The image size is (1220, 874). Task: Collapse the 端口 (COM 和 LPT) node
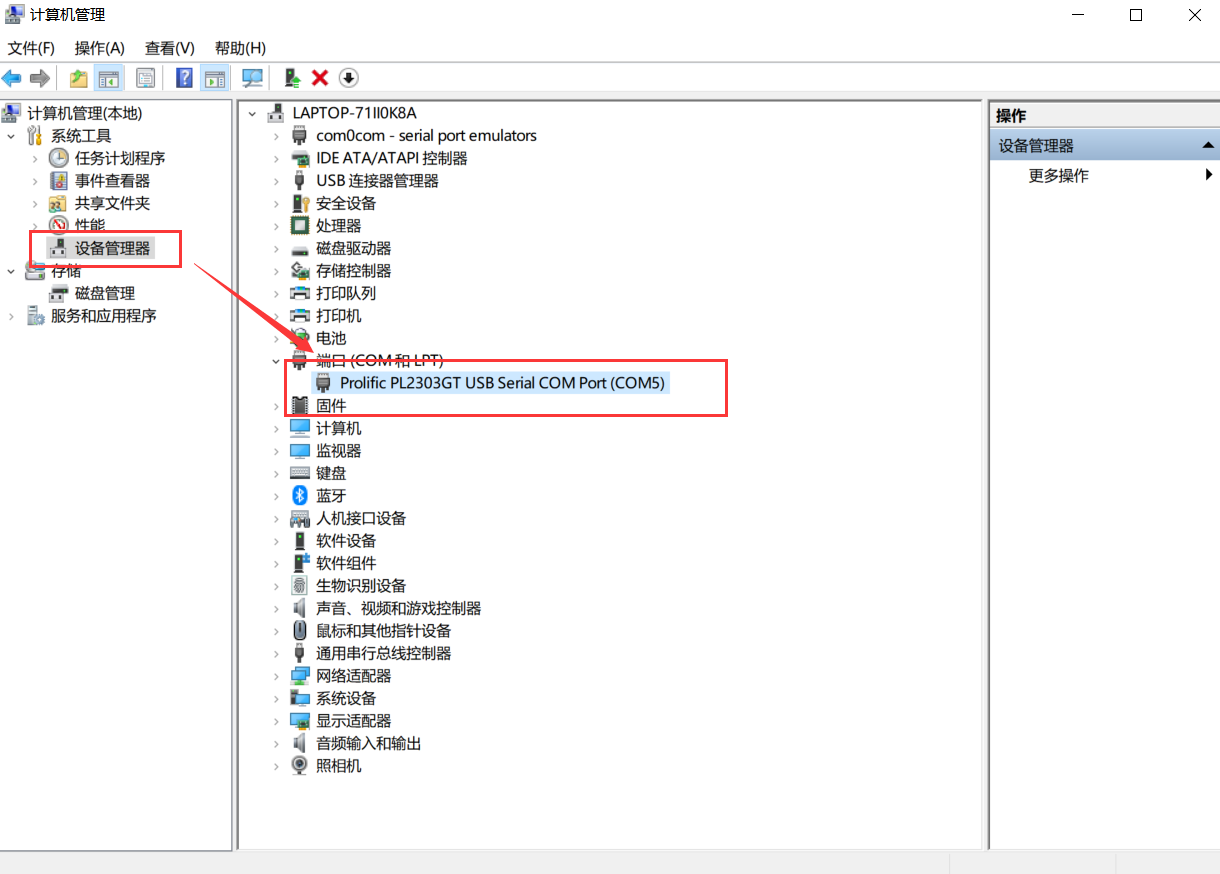[x=276, y=360]
